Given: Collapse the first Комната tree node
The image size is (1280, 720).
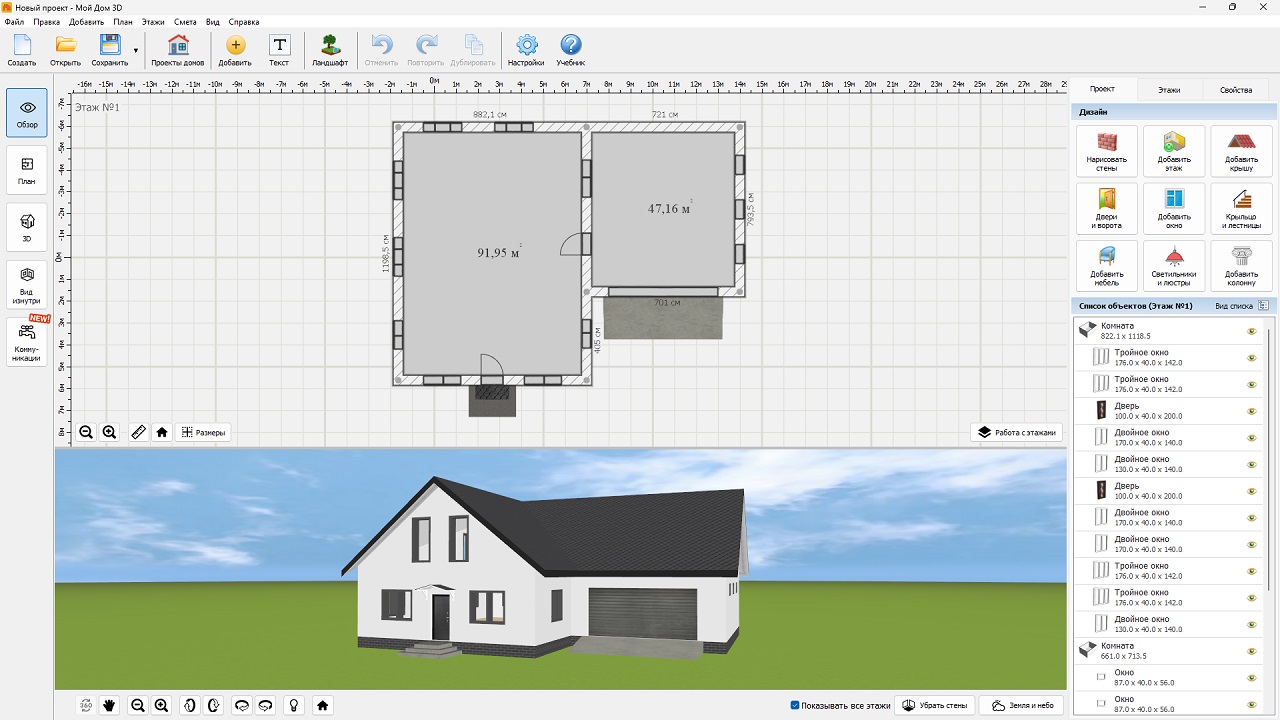Looking at the screenshot, I should (x=1086, y=329).
